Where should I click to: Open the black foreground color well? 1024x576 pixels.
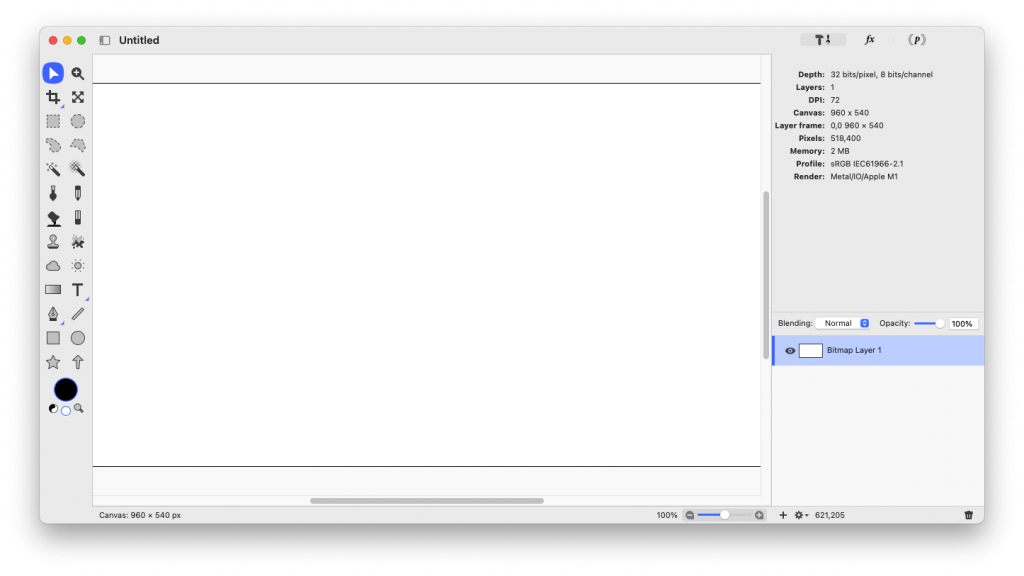coord(65,390)
